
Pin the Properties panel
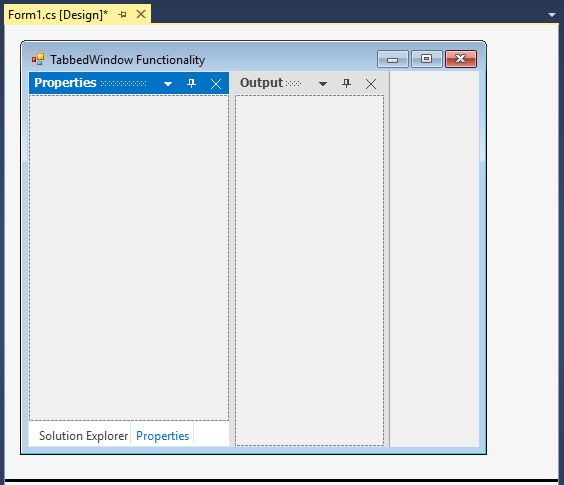tap(191, 83)
